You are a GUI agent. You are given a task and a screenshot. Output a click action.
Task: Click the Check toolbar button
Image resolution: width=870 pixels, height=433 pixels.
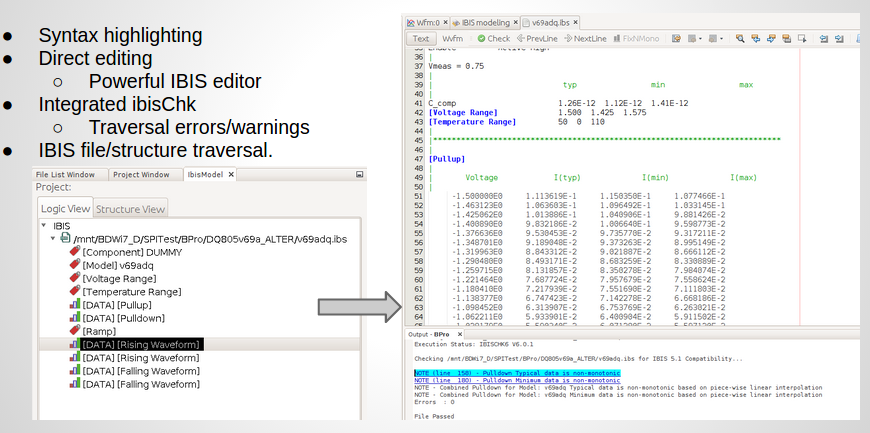493,39
